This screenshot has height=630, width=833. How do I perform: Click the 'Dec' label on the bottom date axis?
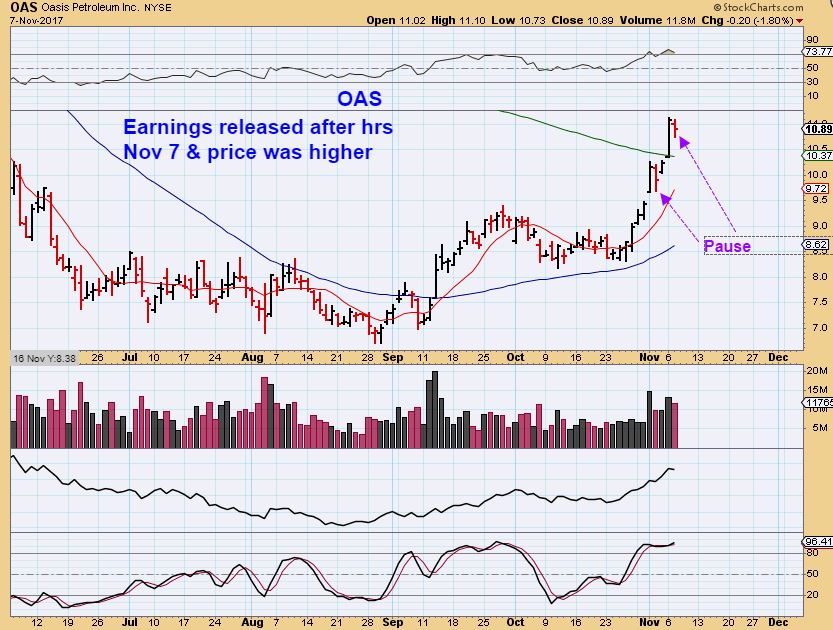[778, 622]
